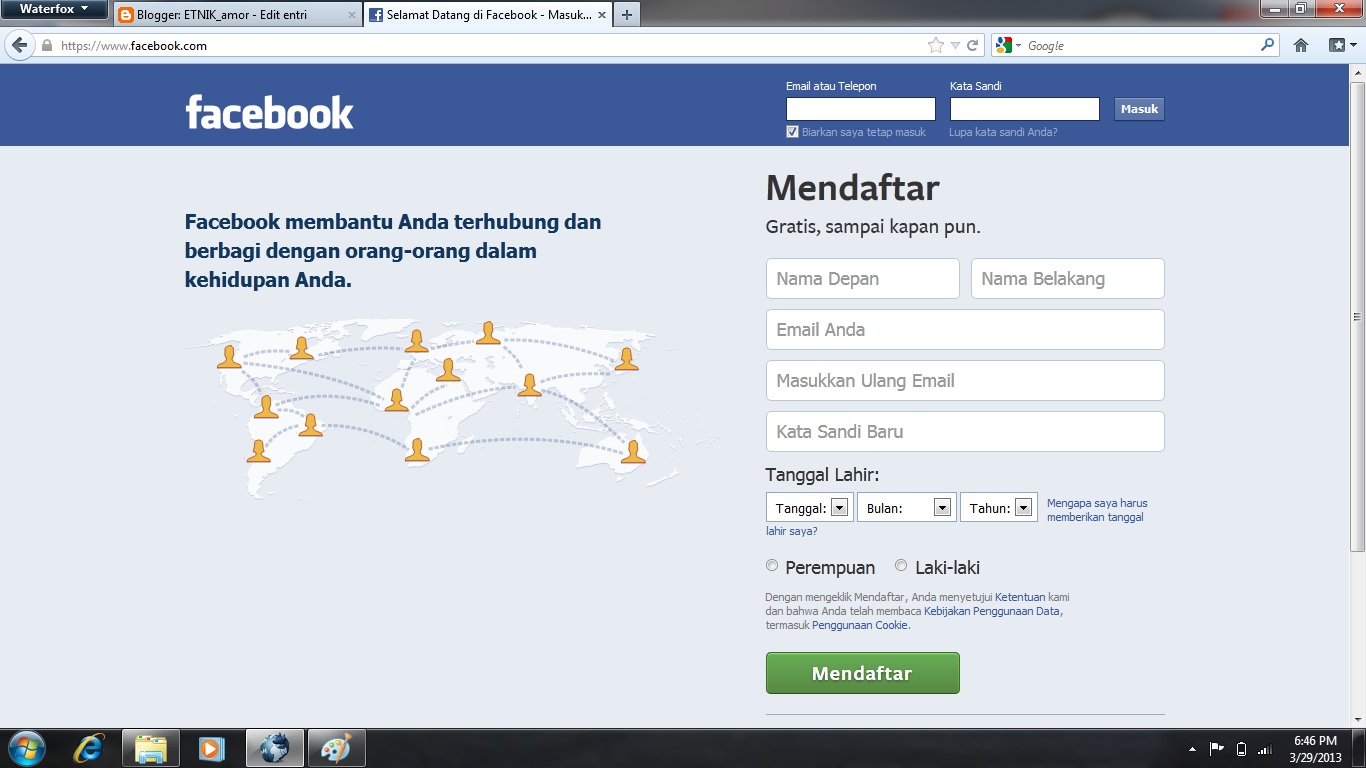This screenshot has height=768, width=1366.
Task: Select the Laki-laki radio button
Action: coord(901,566)
